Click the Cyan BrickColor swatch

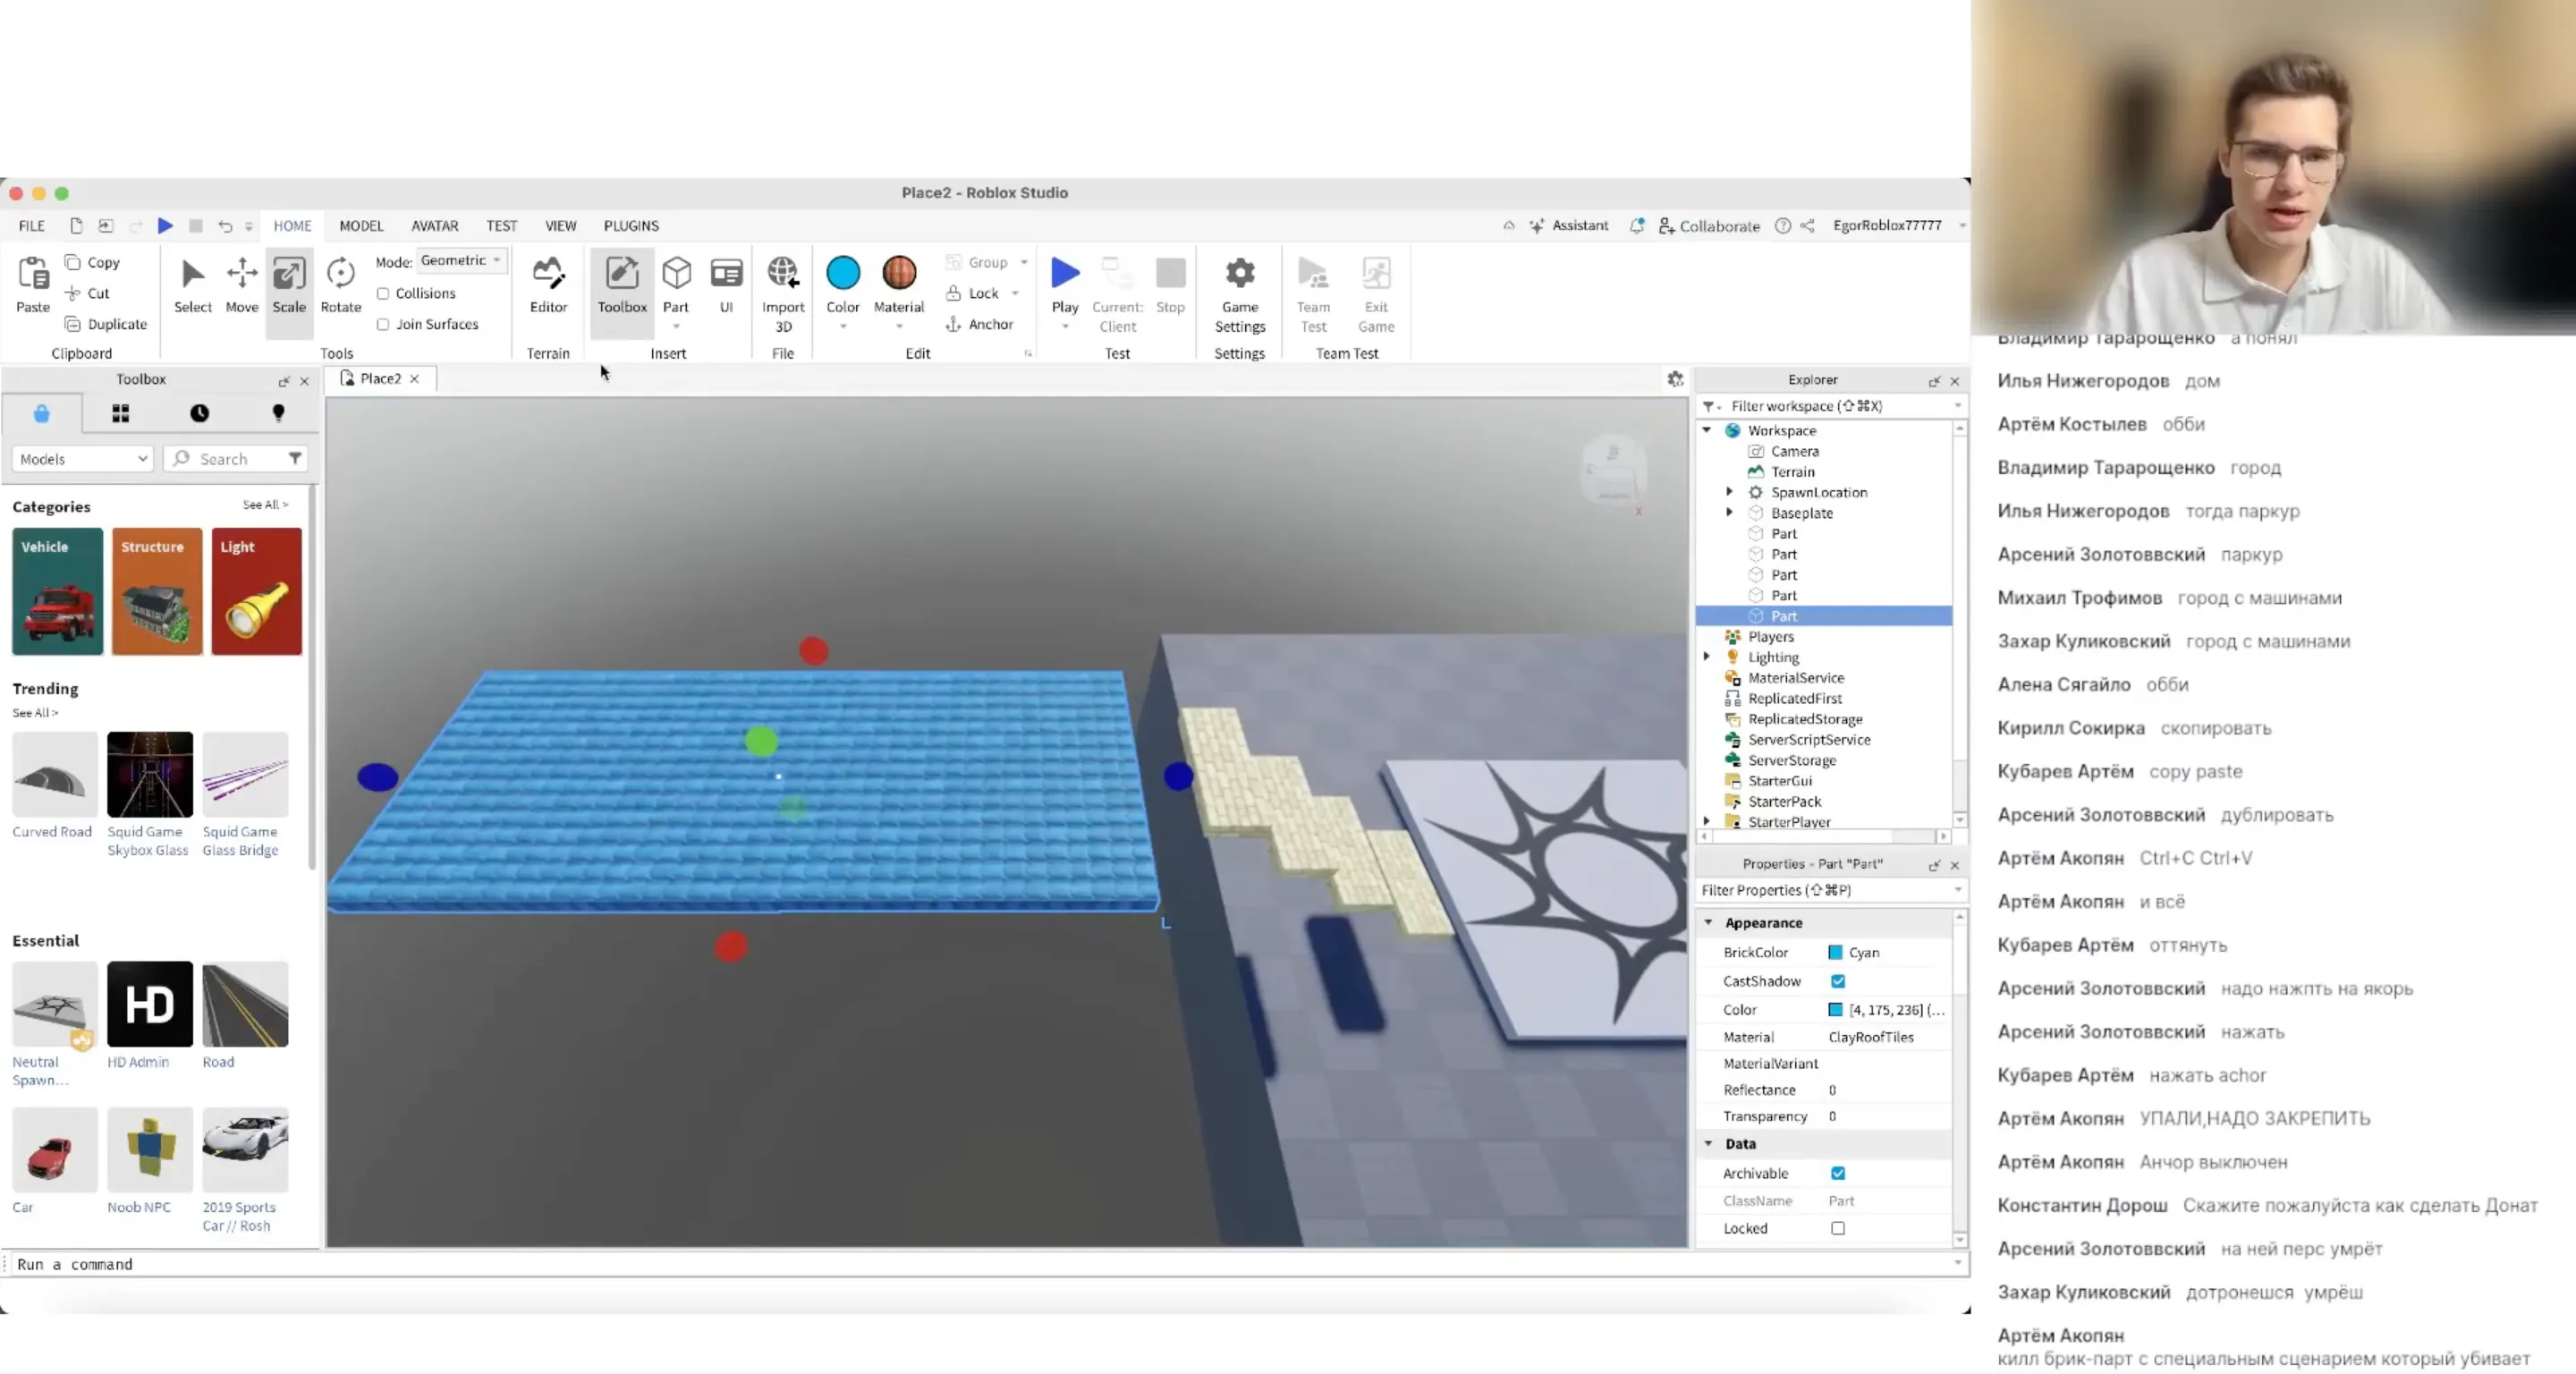[1836, 953]
